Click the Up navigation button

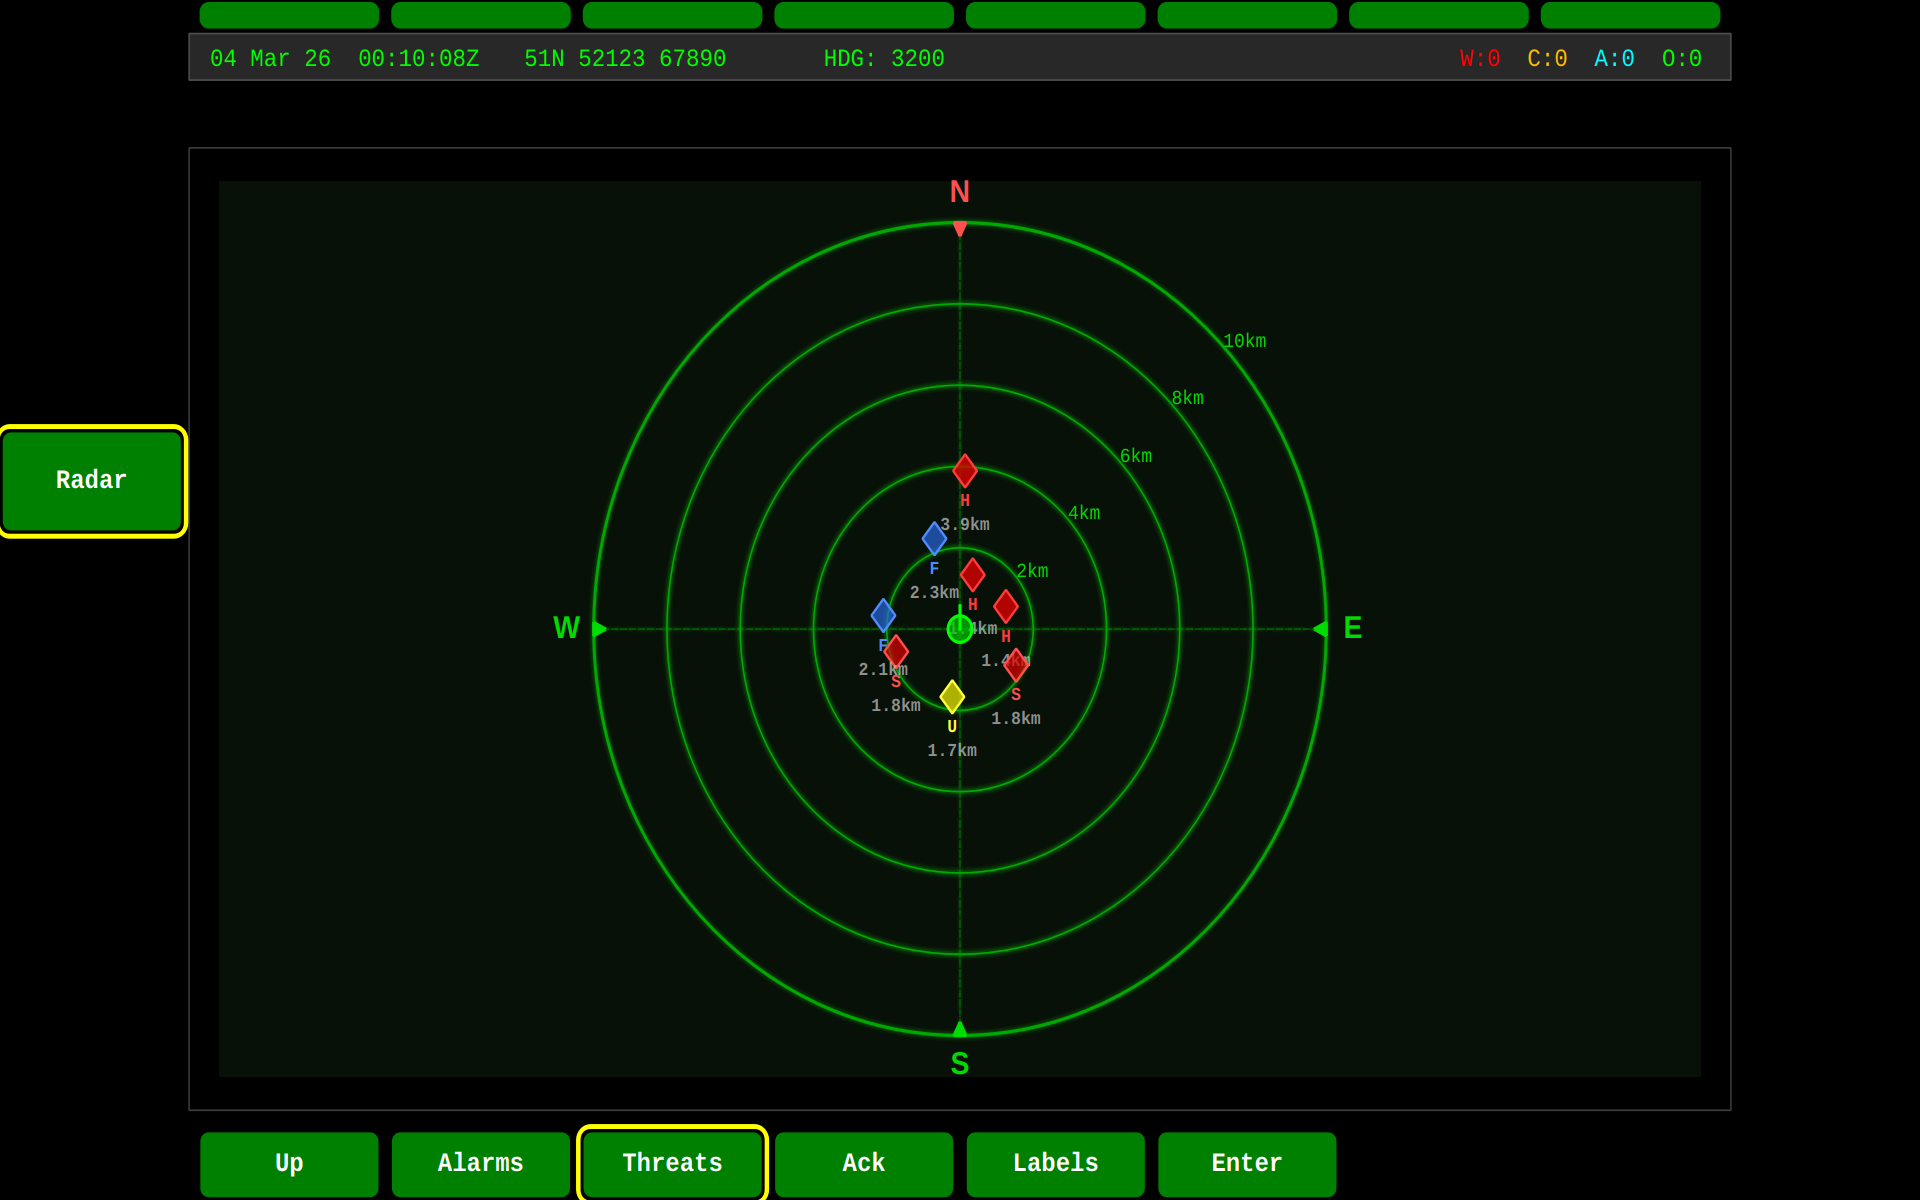[288, 1163]
